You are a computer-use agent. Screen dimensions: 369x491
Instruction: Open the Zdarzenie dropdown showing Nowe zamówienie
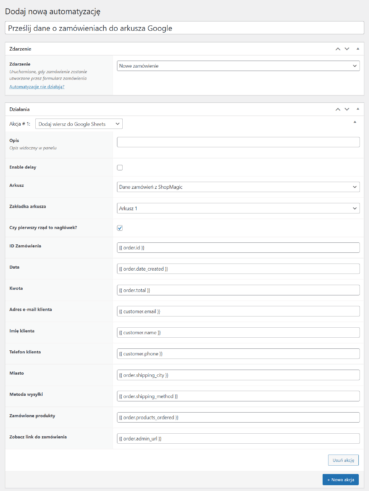(238, 66)
